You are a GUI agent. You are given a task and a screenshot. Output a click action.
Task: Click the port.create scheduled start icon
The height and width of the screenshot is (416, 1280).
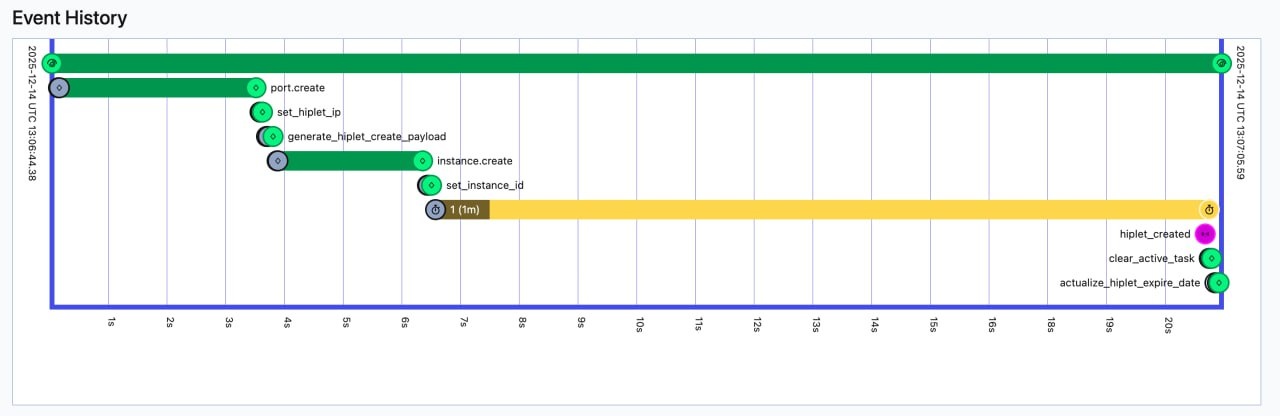click(x=59, y=88)
